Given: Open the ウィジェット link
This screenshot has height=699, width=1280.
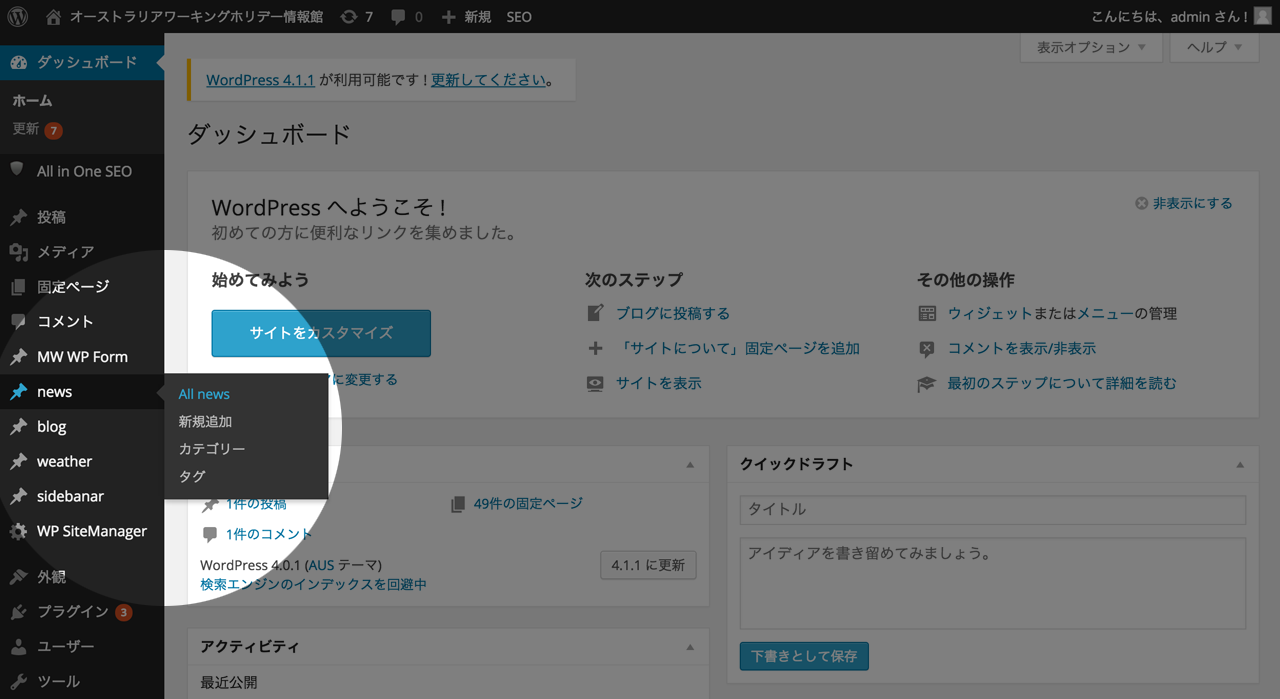Looking at the screenshot, I should click(x=990, y=313).
